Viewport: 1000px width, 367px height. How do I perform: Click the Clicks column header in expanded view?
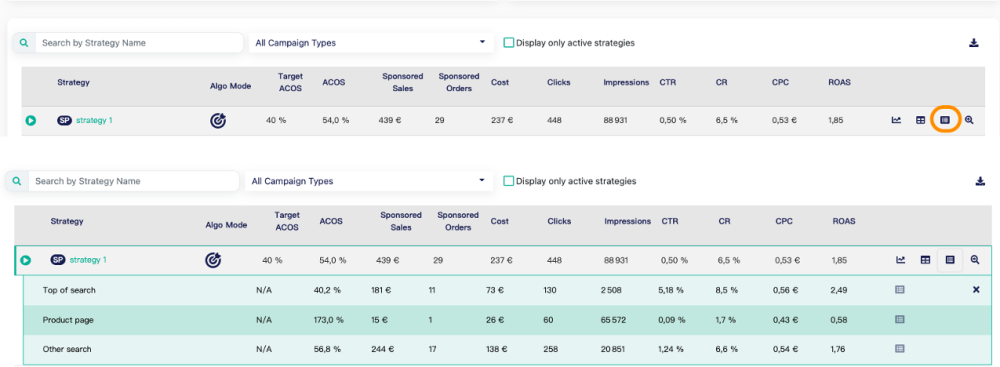pyautogui.click(x=559, y=221)
